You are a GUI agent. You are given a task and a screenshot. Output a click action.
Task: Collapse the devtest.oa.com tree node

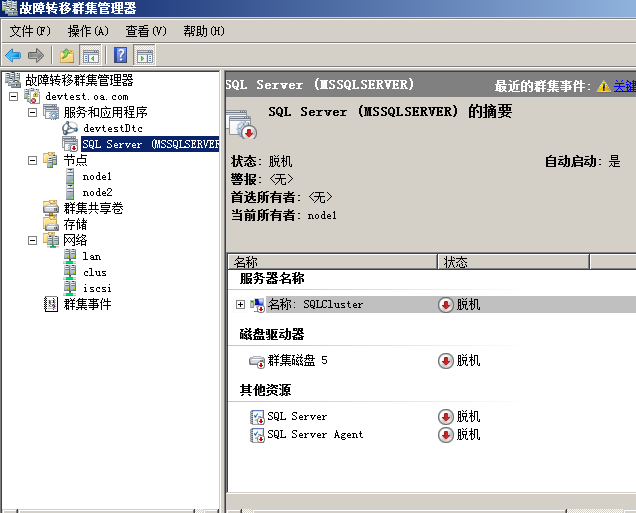(x=13, y=97)
